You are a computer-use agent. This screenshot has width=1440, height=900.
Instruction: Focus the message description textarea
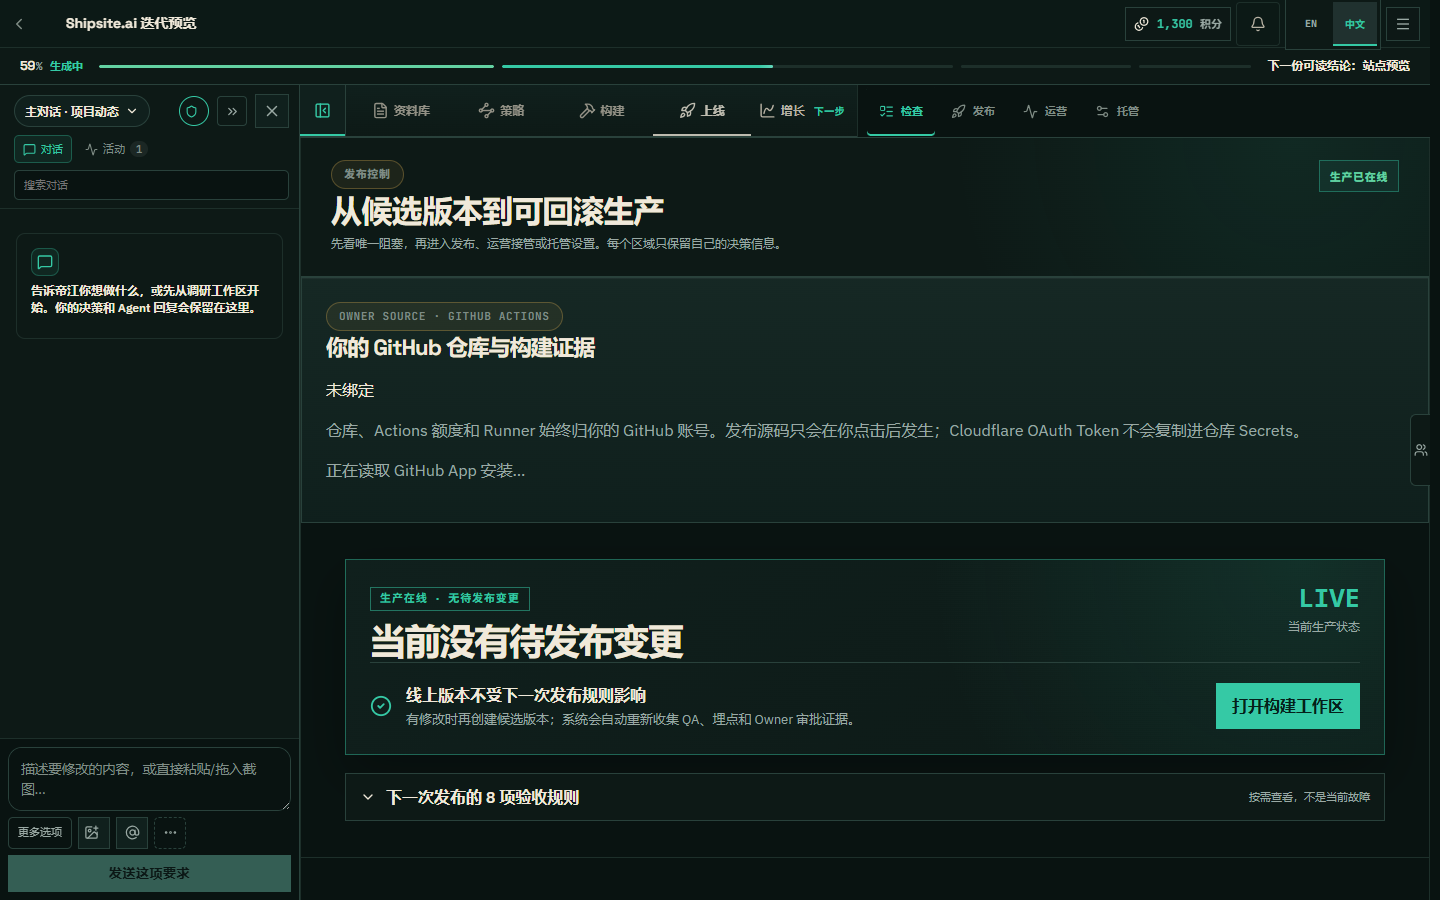click(x=149, y=779)
